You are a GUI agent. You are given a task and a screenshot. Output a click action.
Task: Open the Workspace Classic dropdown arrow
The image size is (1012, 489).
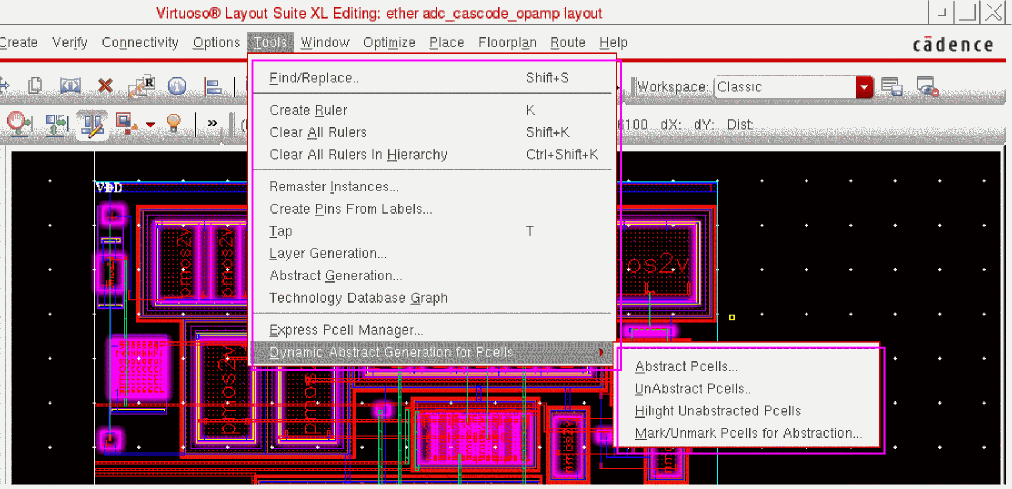pyautogui.click(x=864, y=87)
